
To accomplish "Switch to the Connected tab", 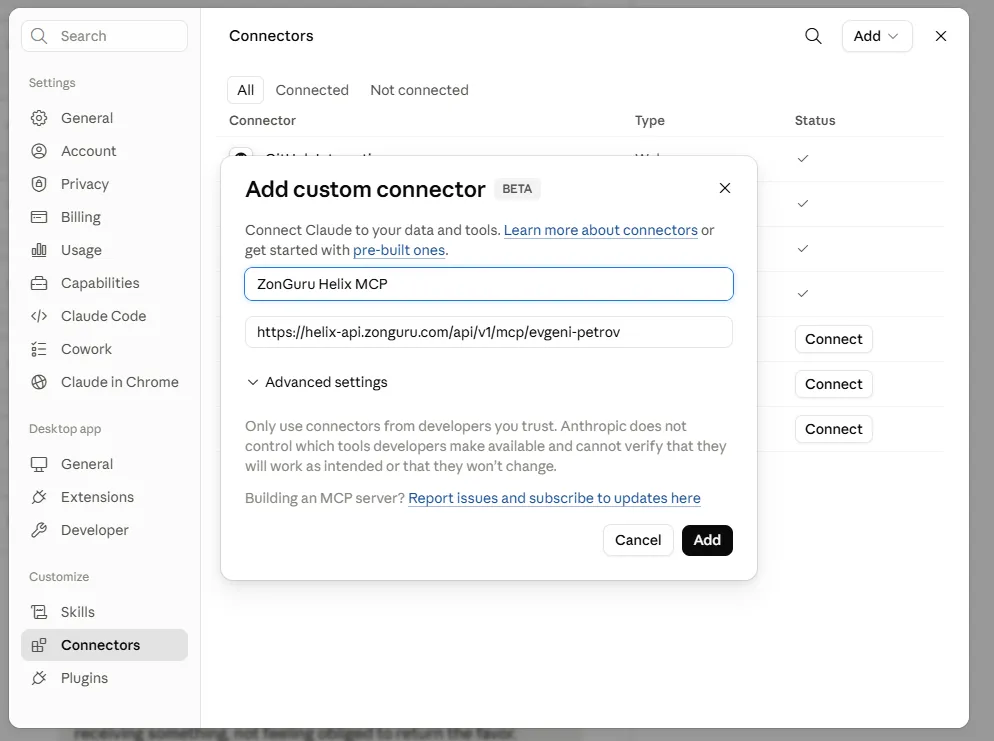I will coord(312,90).
